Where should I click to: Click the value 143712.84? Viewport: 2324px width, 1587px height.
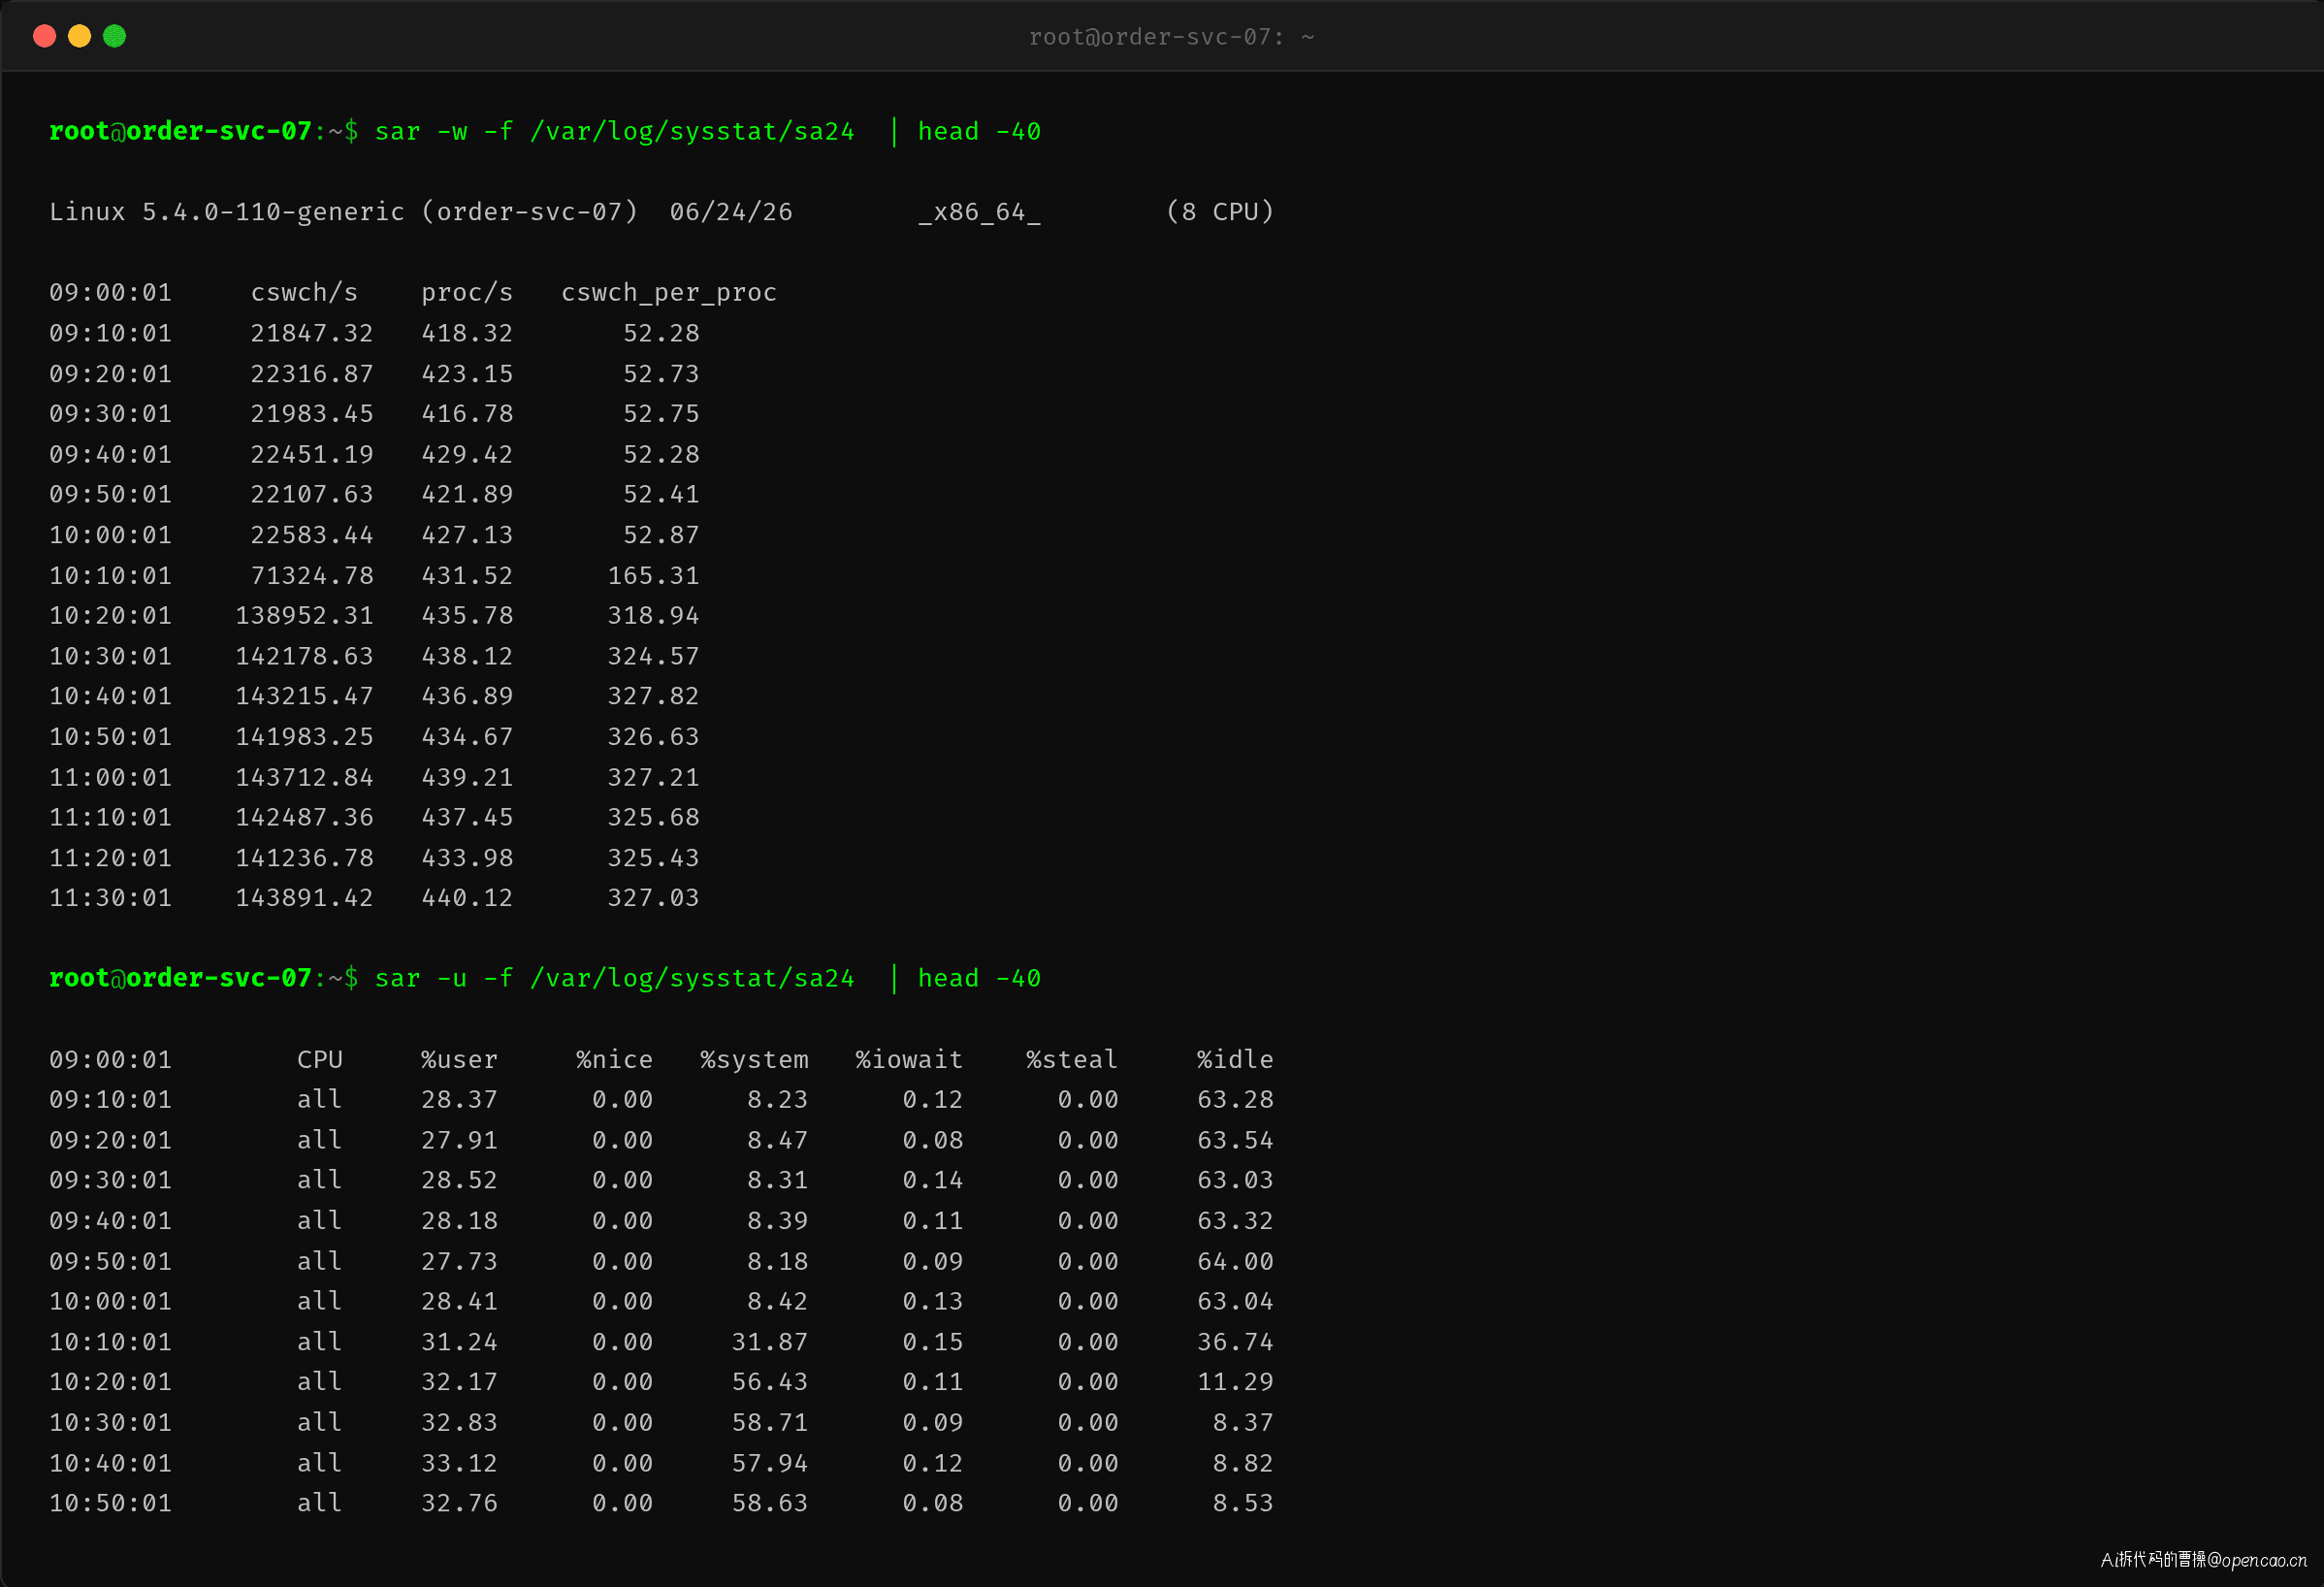point(304,778)
